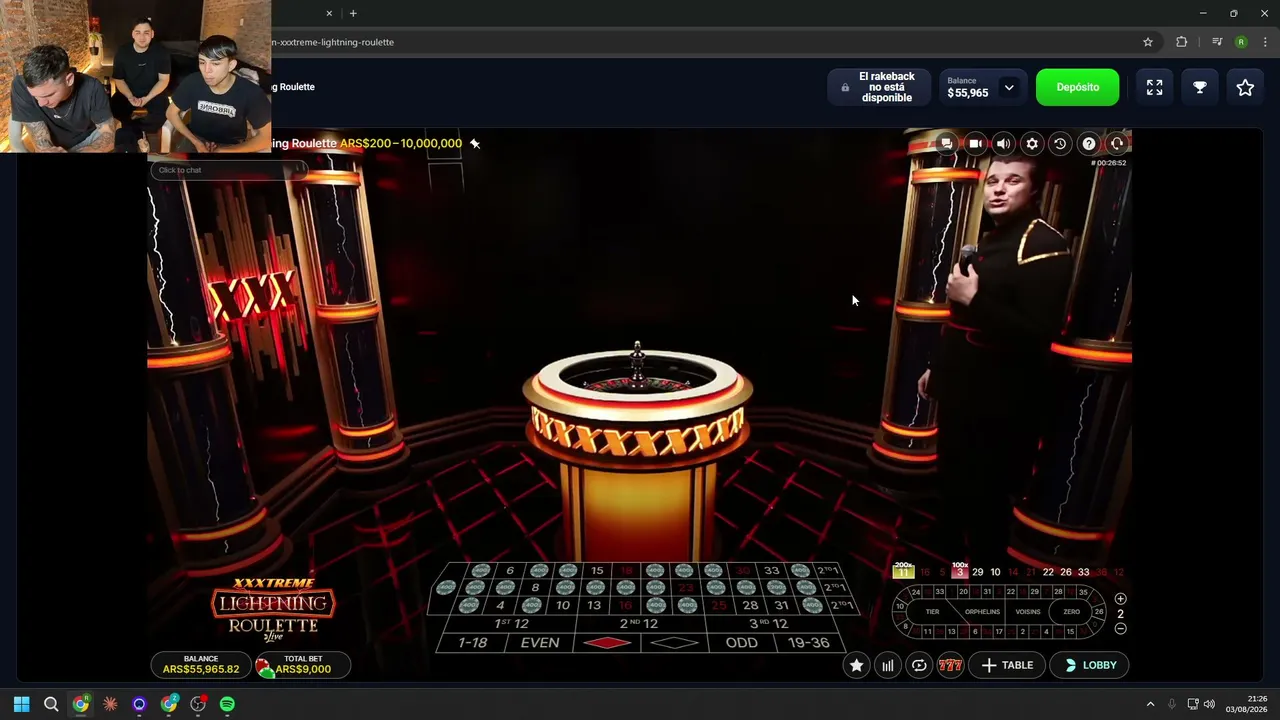
Task: Open Windows Start menu
Action: [x=21, y=704]
